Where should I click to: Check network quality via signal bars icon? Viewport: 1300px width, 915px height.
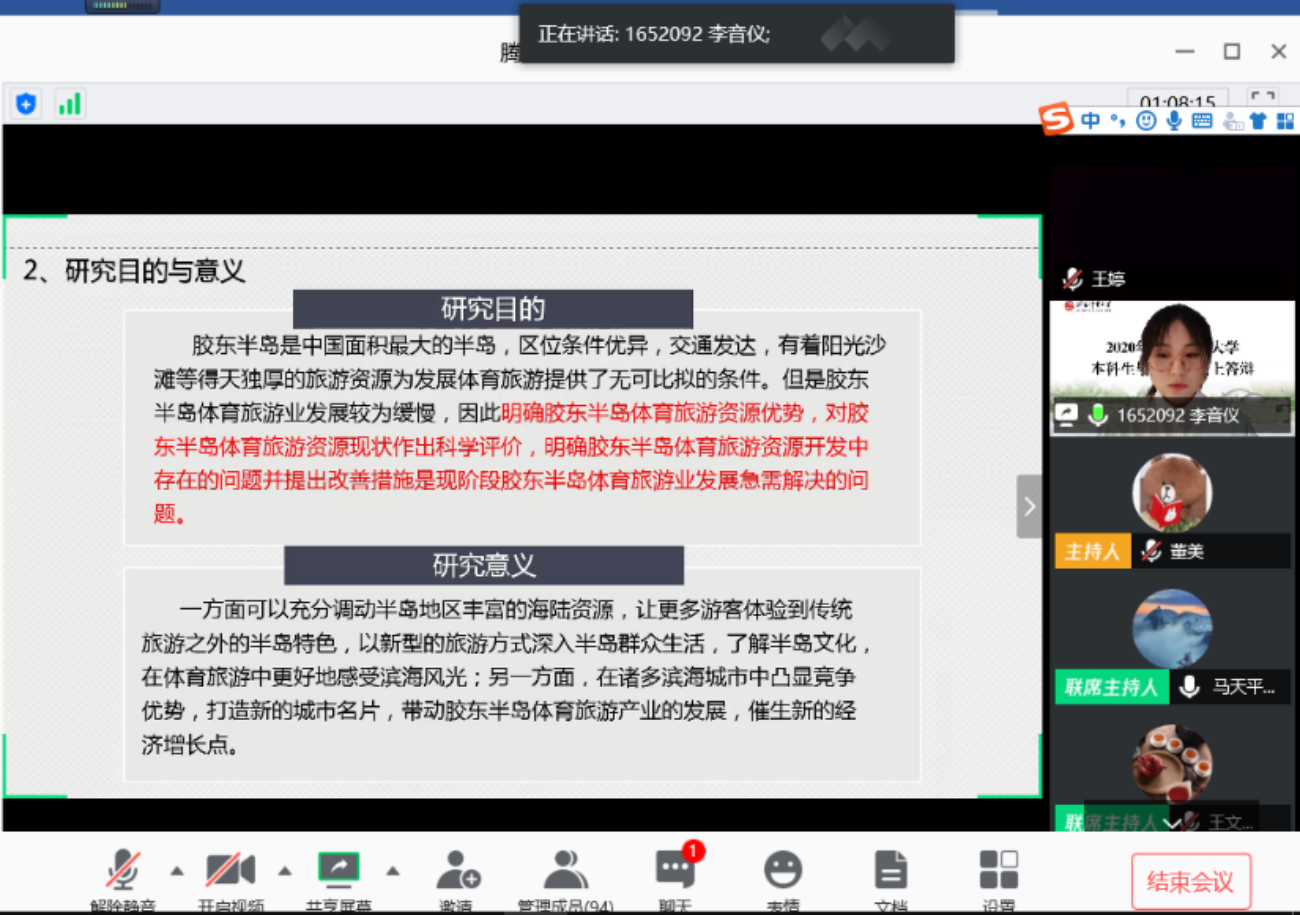[69, 103]
